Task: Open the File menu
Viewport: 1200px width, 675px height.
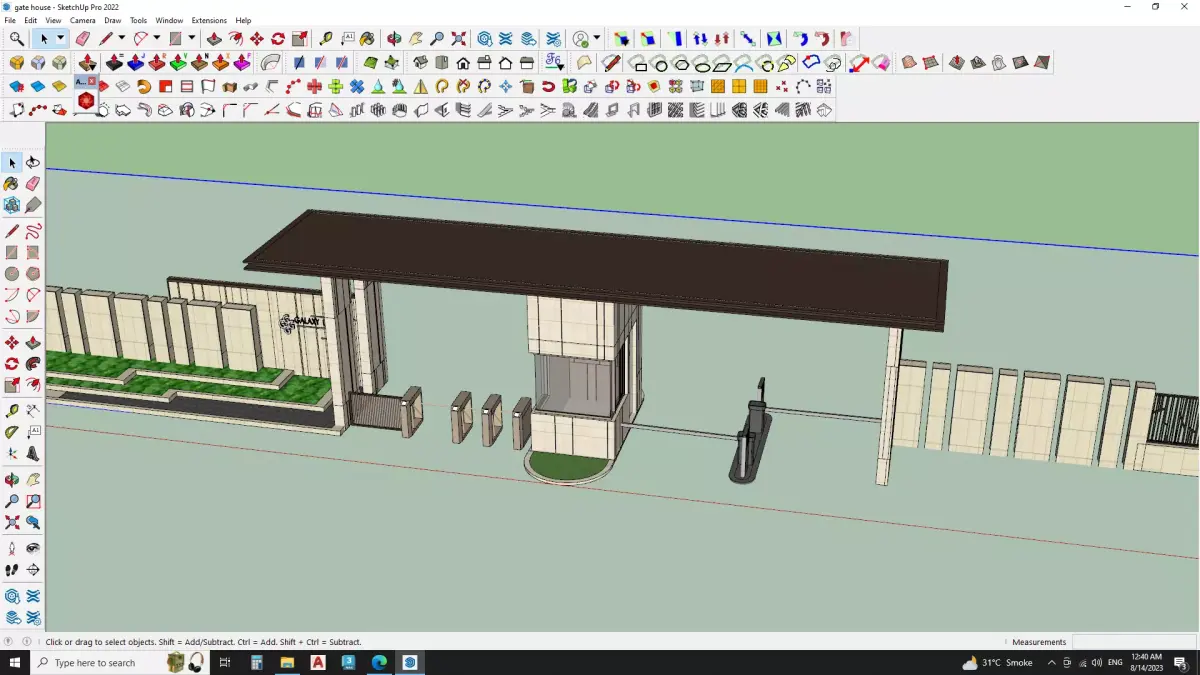Action: click(x=10, y=20)
